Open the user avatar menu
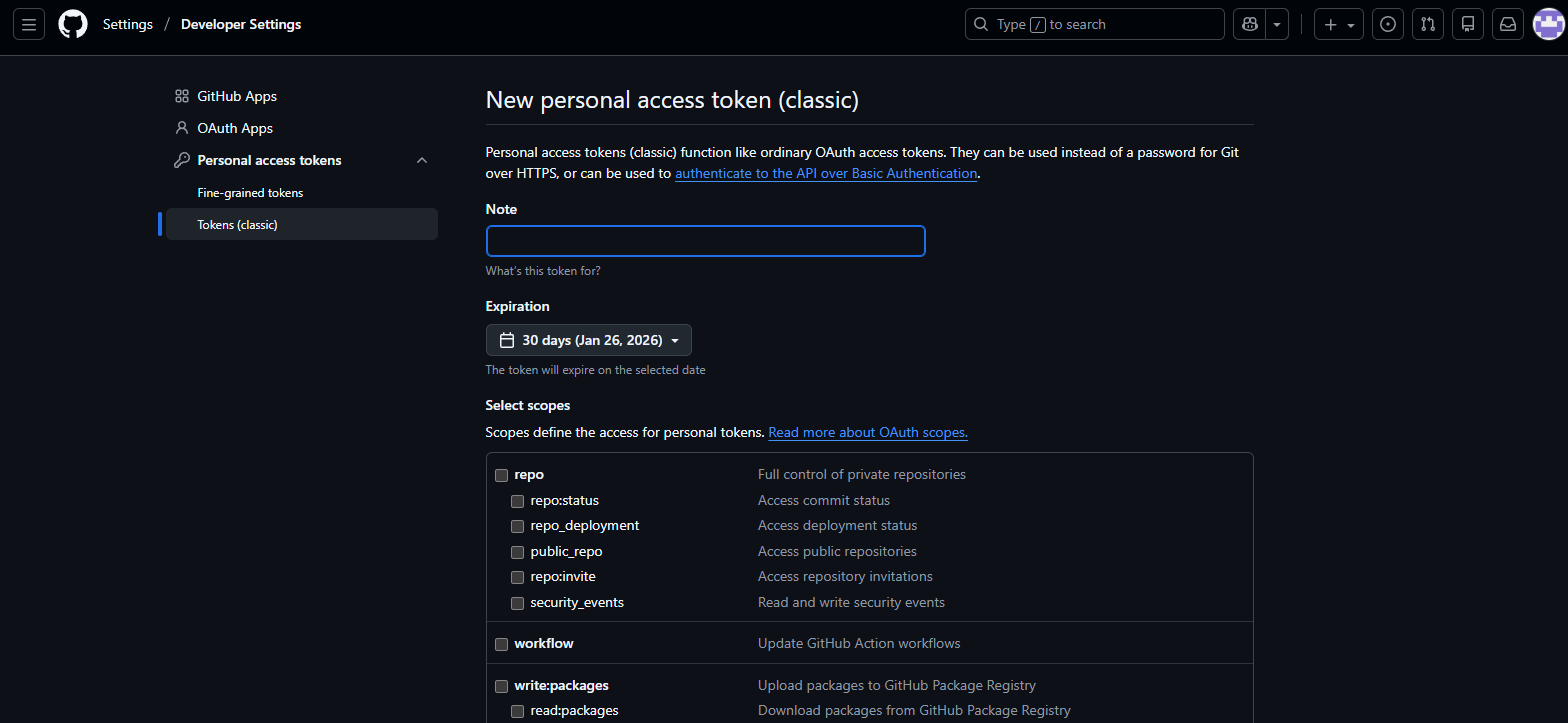The width and height of the screenshot is (1568, 723). (1548, 24)
